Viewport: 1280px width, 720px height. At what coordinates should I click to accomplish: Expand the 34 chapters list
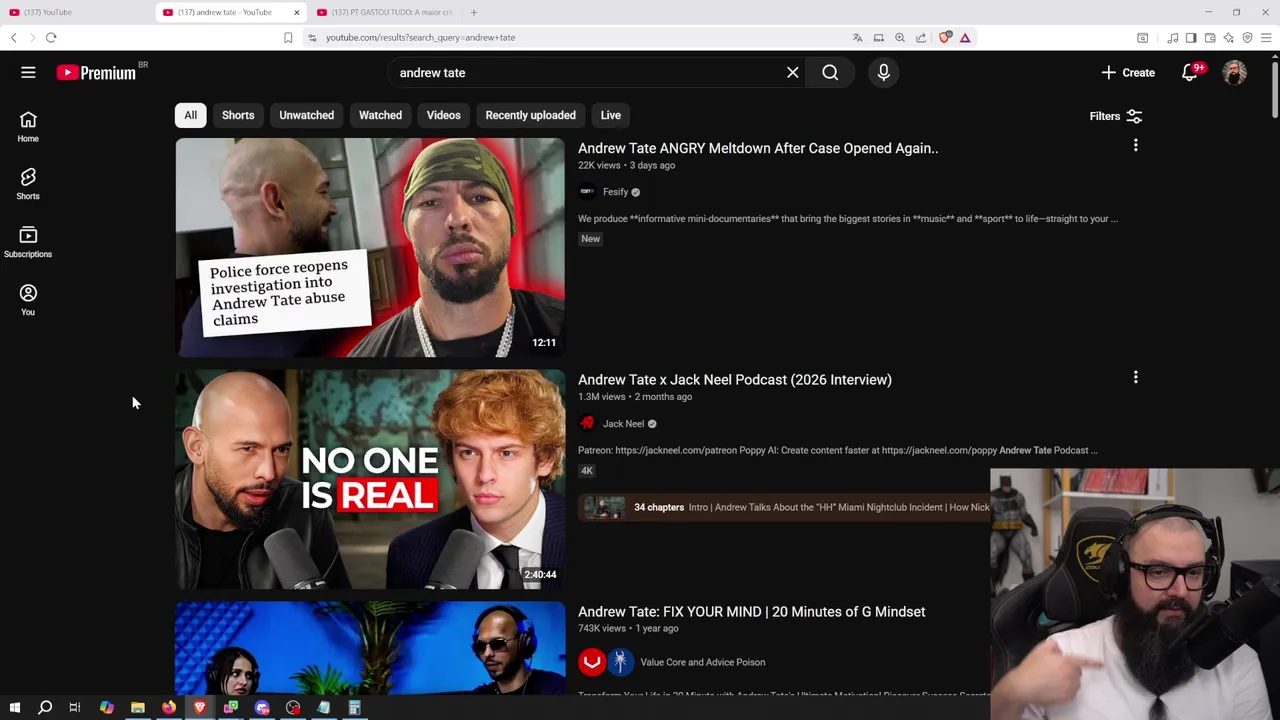[x=784, y=507]
